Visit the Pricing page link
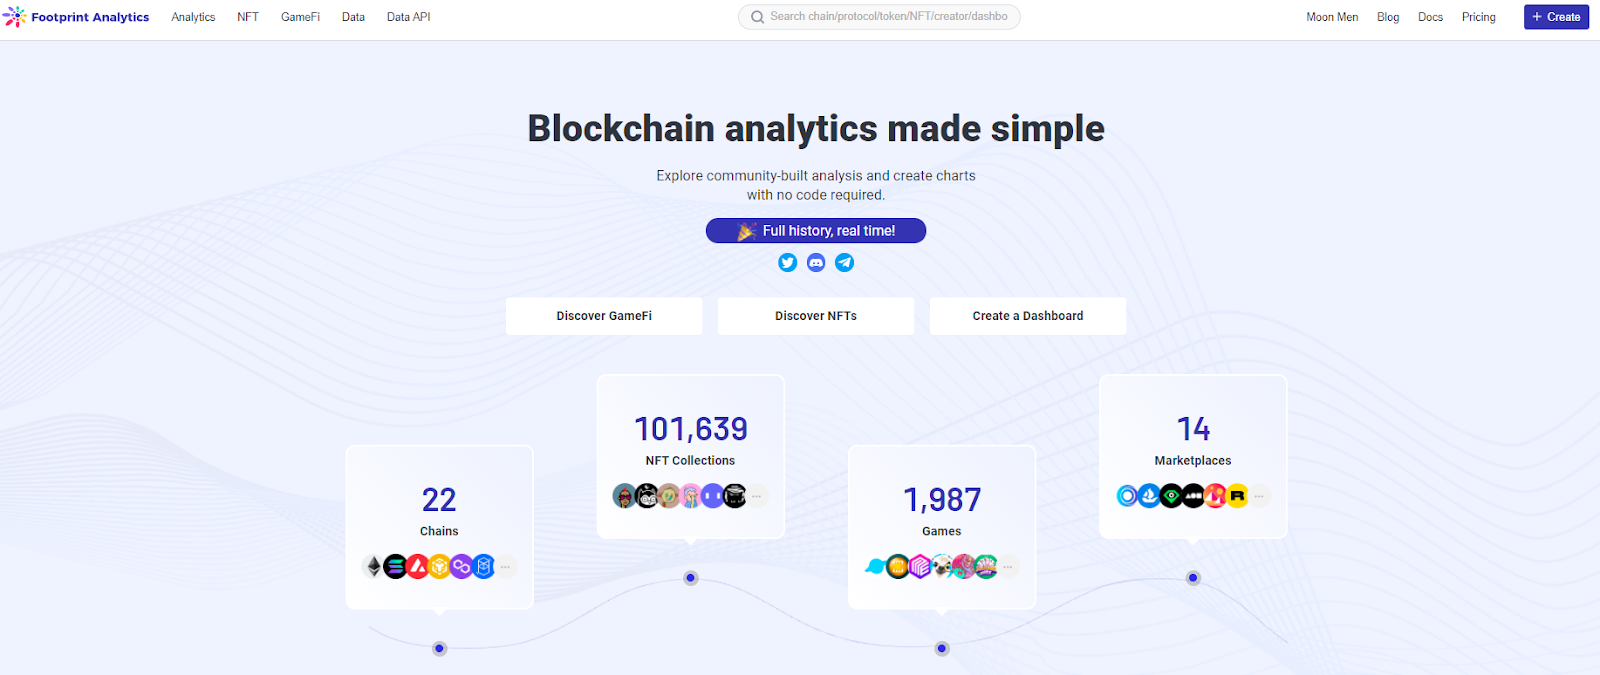This screenshot has height=675, width=1600. [1479, 17]
